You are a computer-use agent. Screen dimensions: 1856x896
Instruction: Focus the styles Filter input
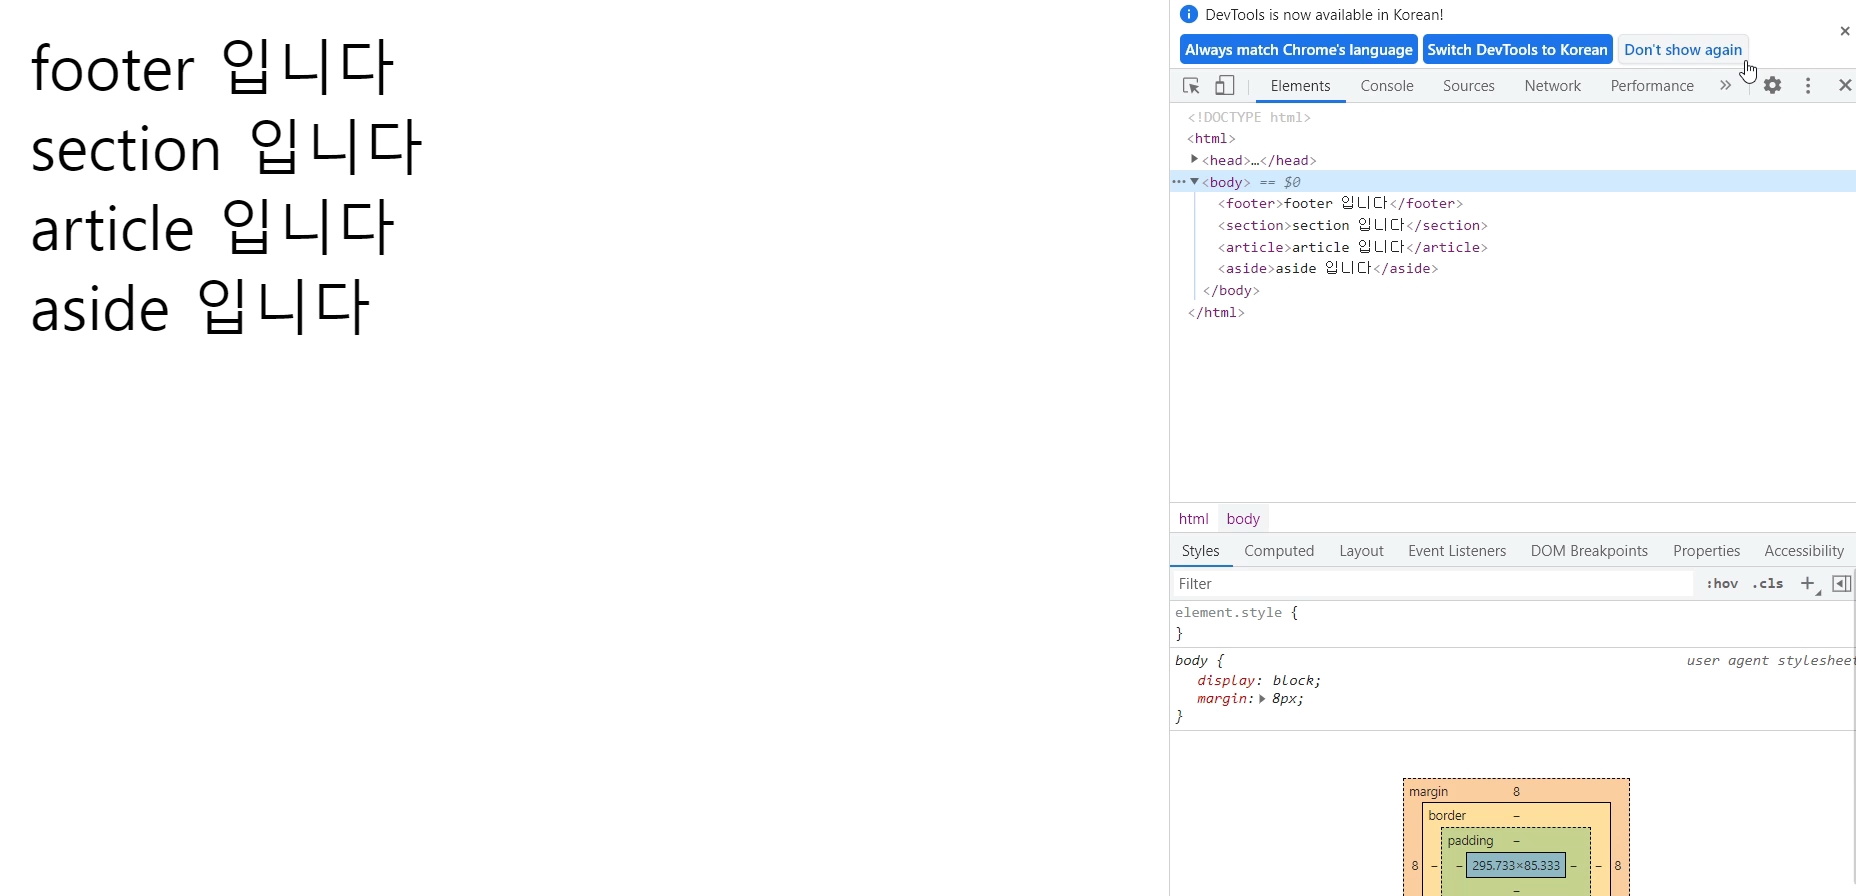tap(1432, 584)
